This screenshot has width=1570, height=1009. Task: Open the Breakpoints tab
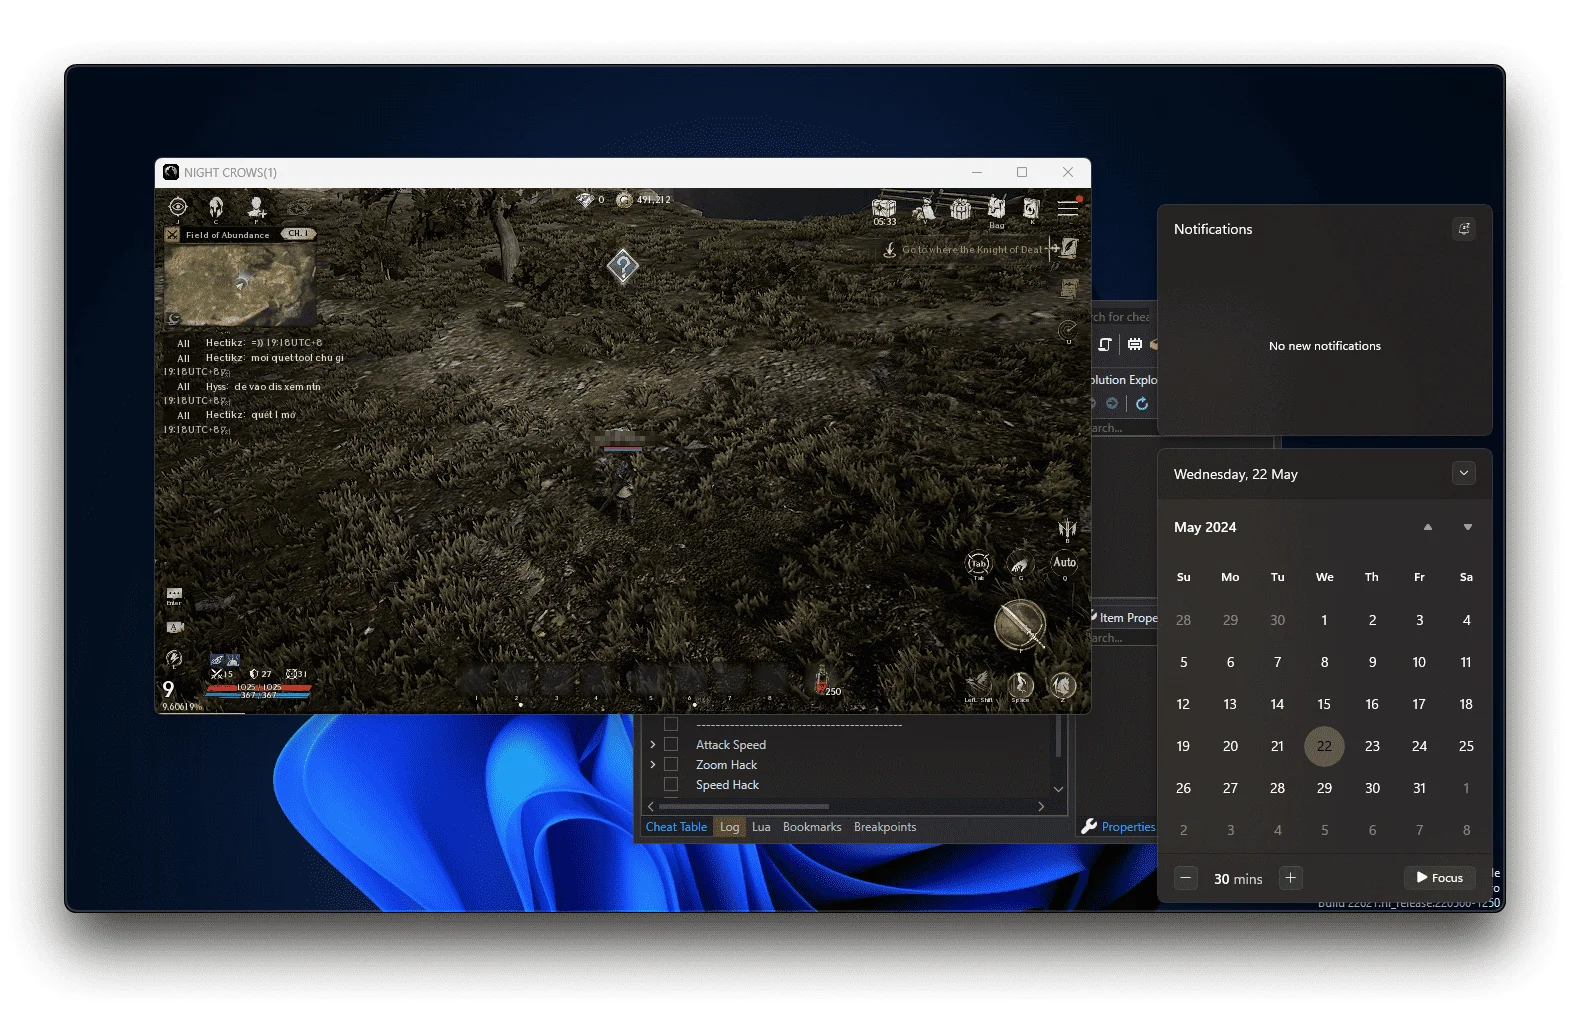click(885, 827)
